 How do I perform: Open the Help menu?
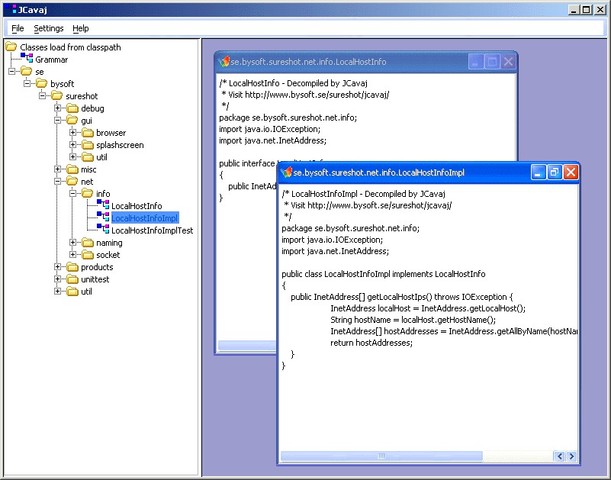point(80,28)
